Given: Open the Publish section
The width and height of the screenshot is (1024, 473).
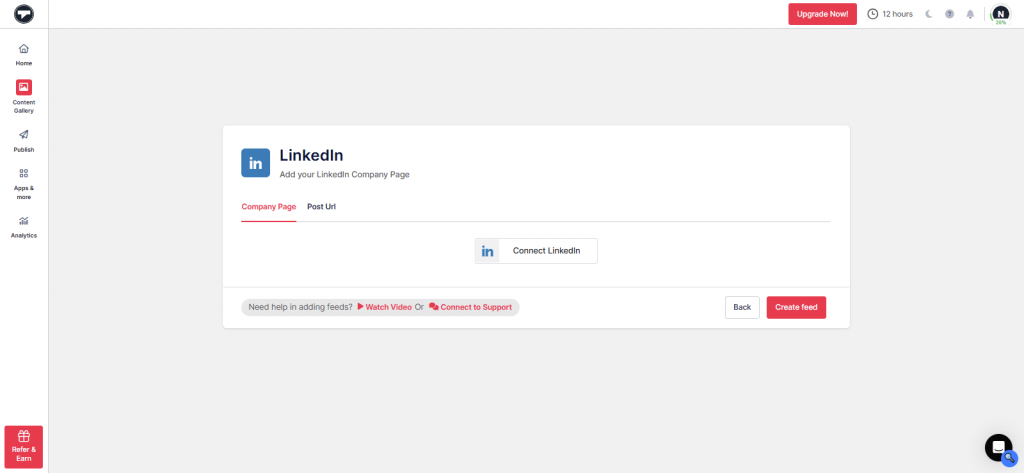Looking at the screenshot, I should (24, 141).
